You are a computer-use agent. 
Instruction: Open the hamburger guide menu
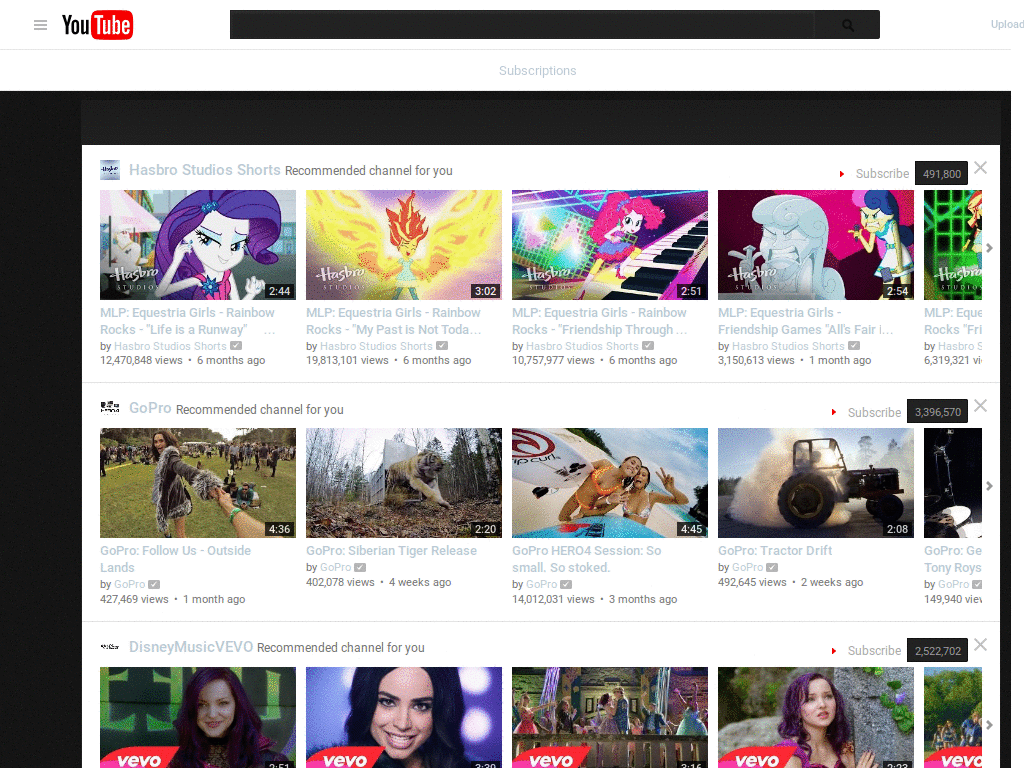click(x=40, y=25)
